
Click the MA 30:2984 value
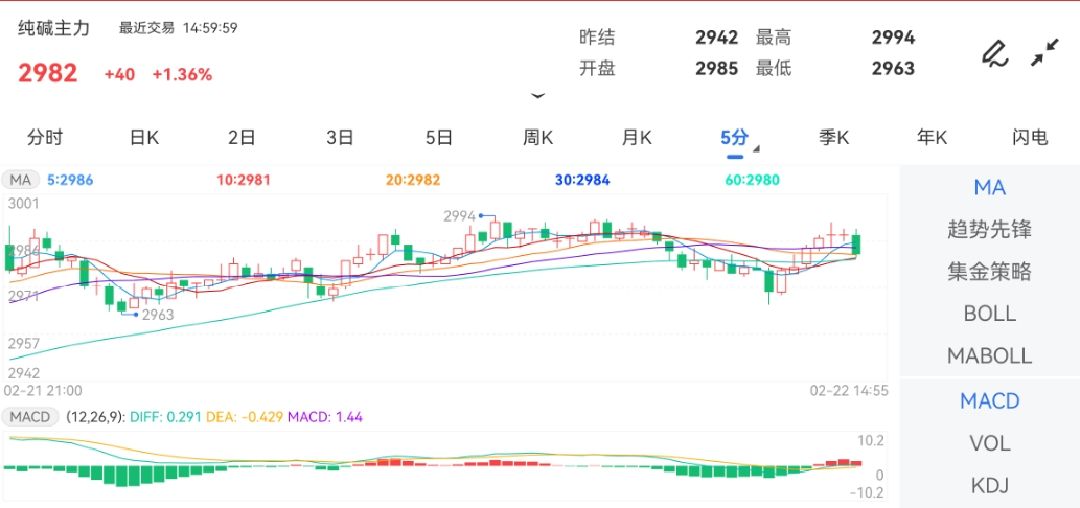coord(583,180)
